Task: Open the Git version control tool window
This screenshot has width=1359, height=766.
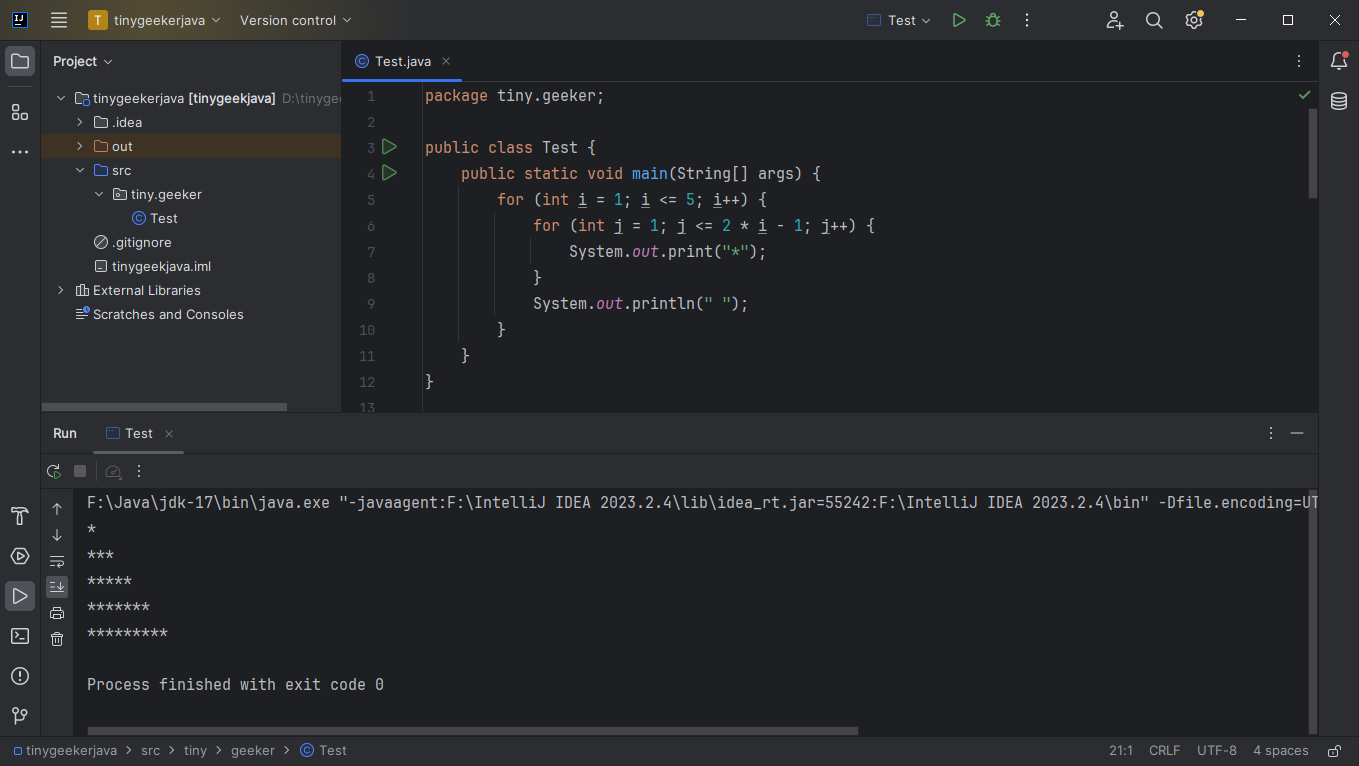Action: click(x=20, y=716)
